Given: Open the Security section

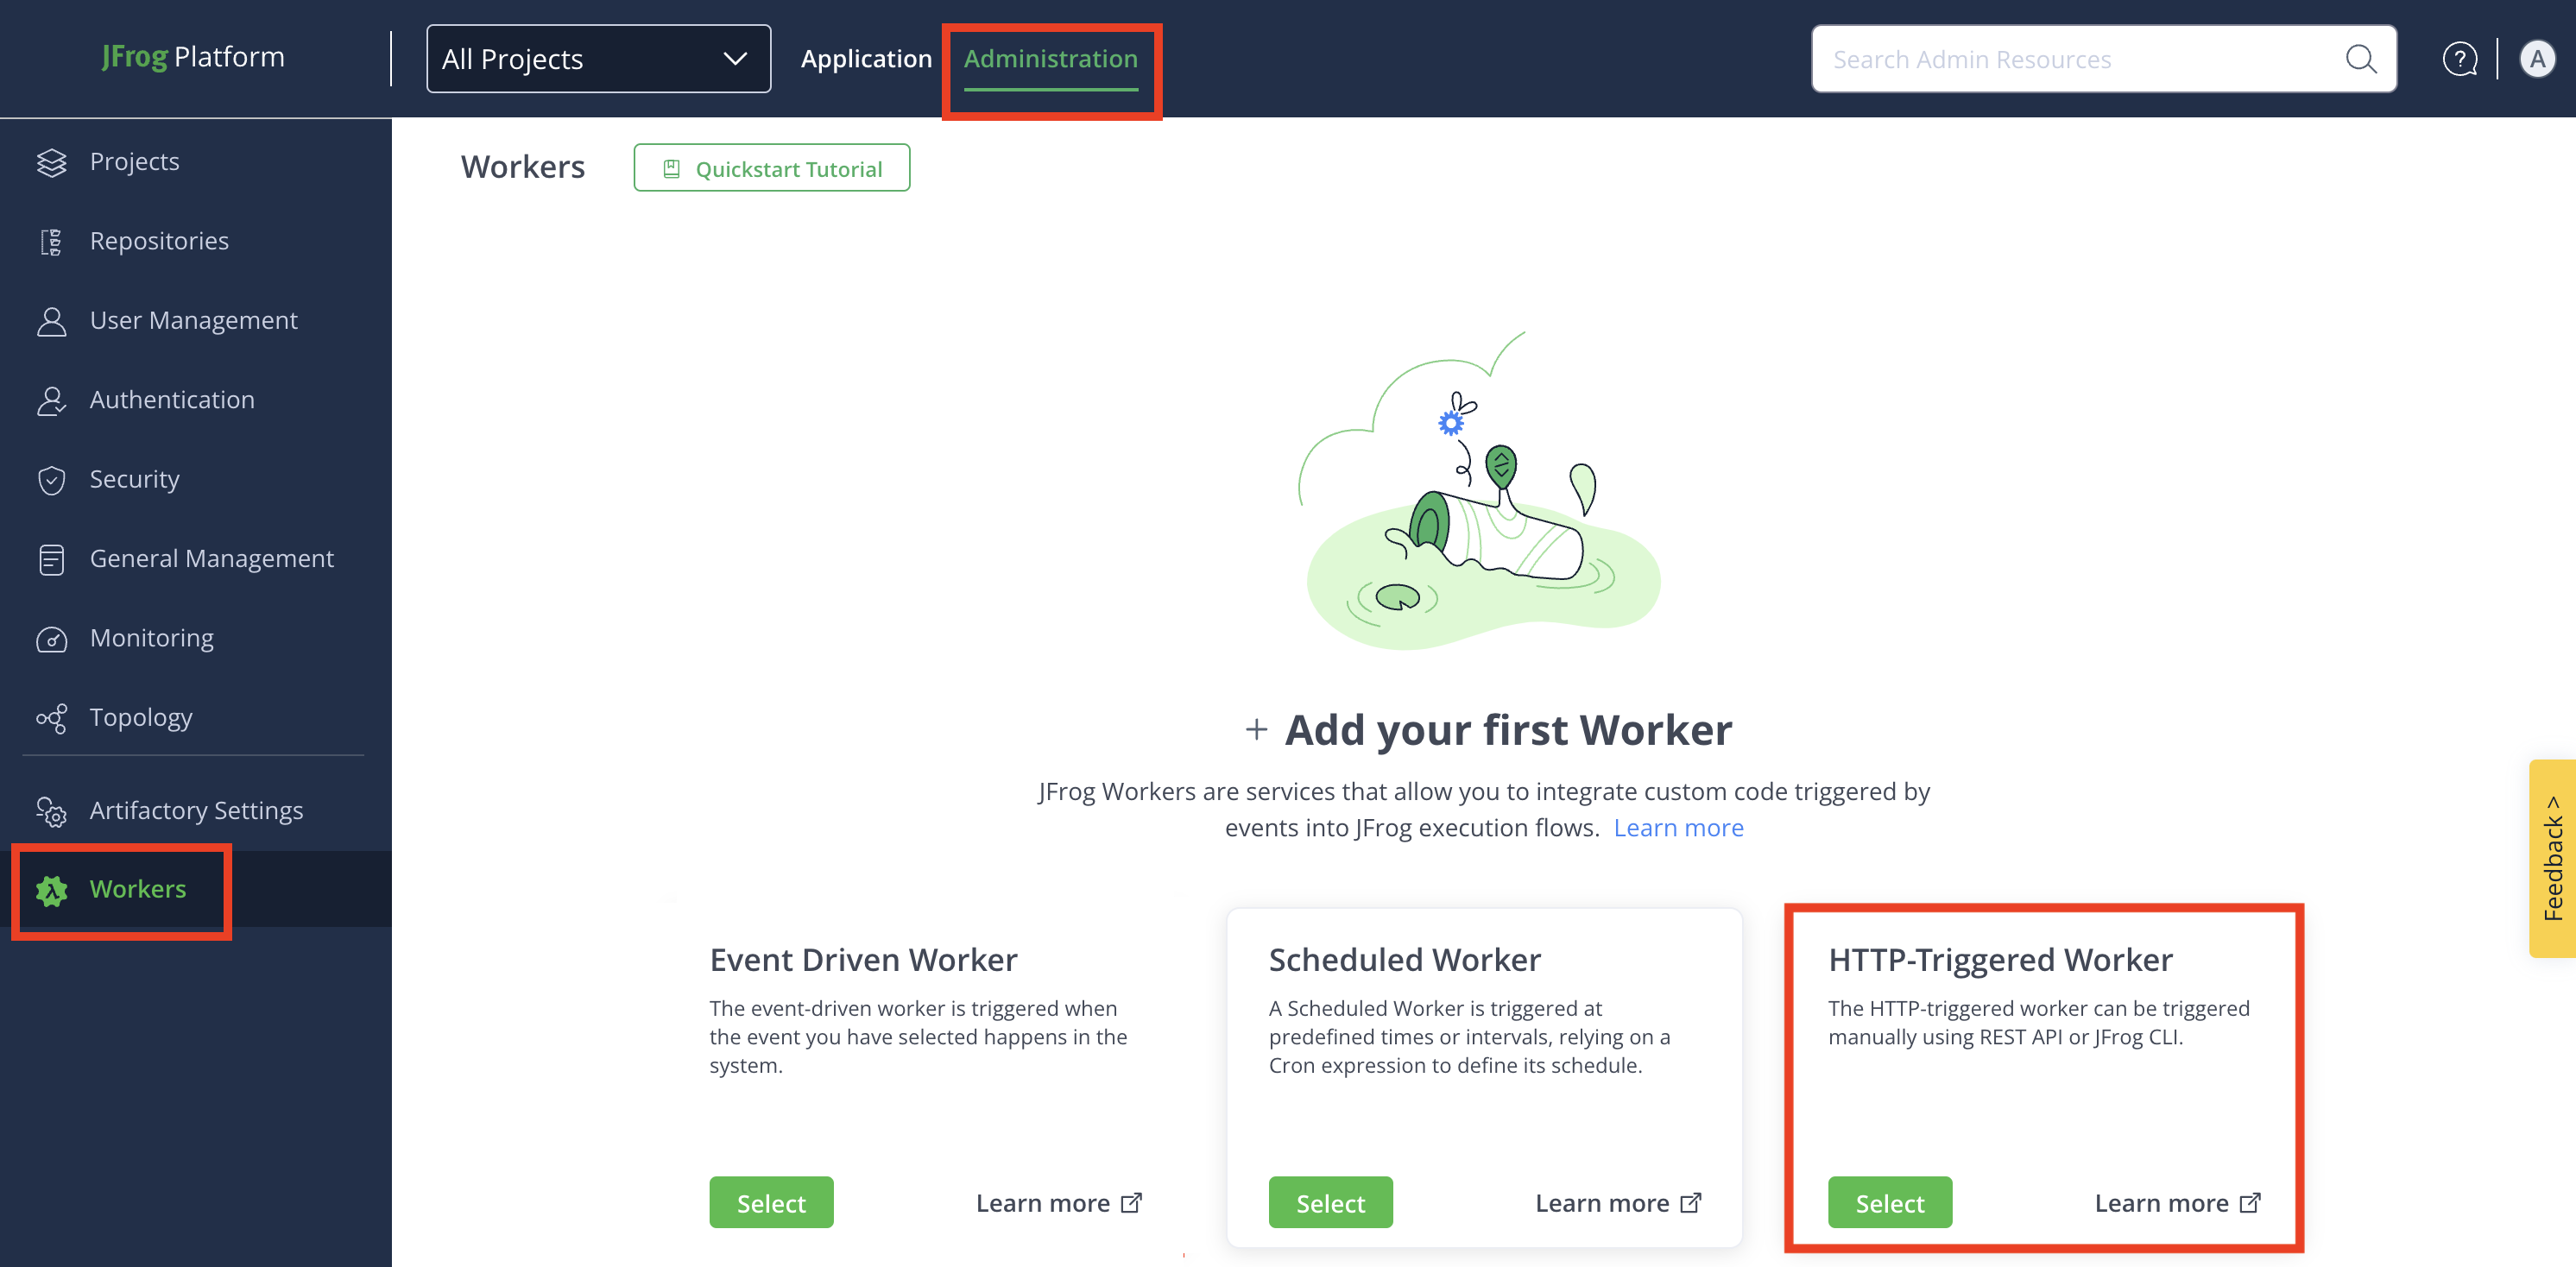Looking at the screenshot, I should tap(52, 479).
